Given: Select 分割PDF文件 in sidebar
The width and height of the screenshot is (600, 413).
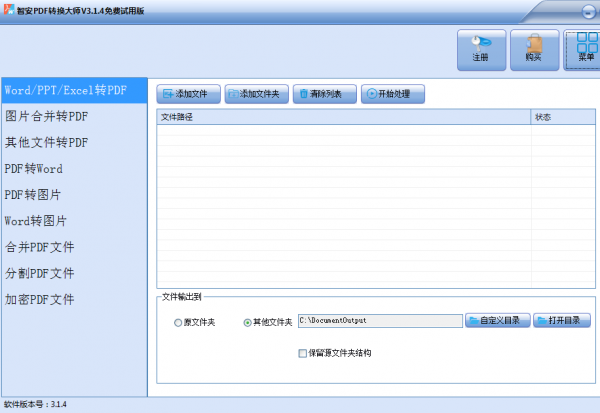Looking at the screenshot, I should (x=74, y=273).
